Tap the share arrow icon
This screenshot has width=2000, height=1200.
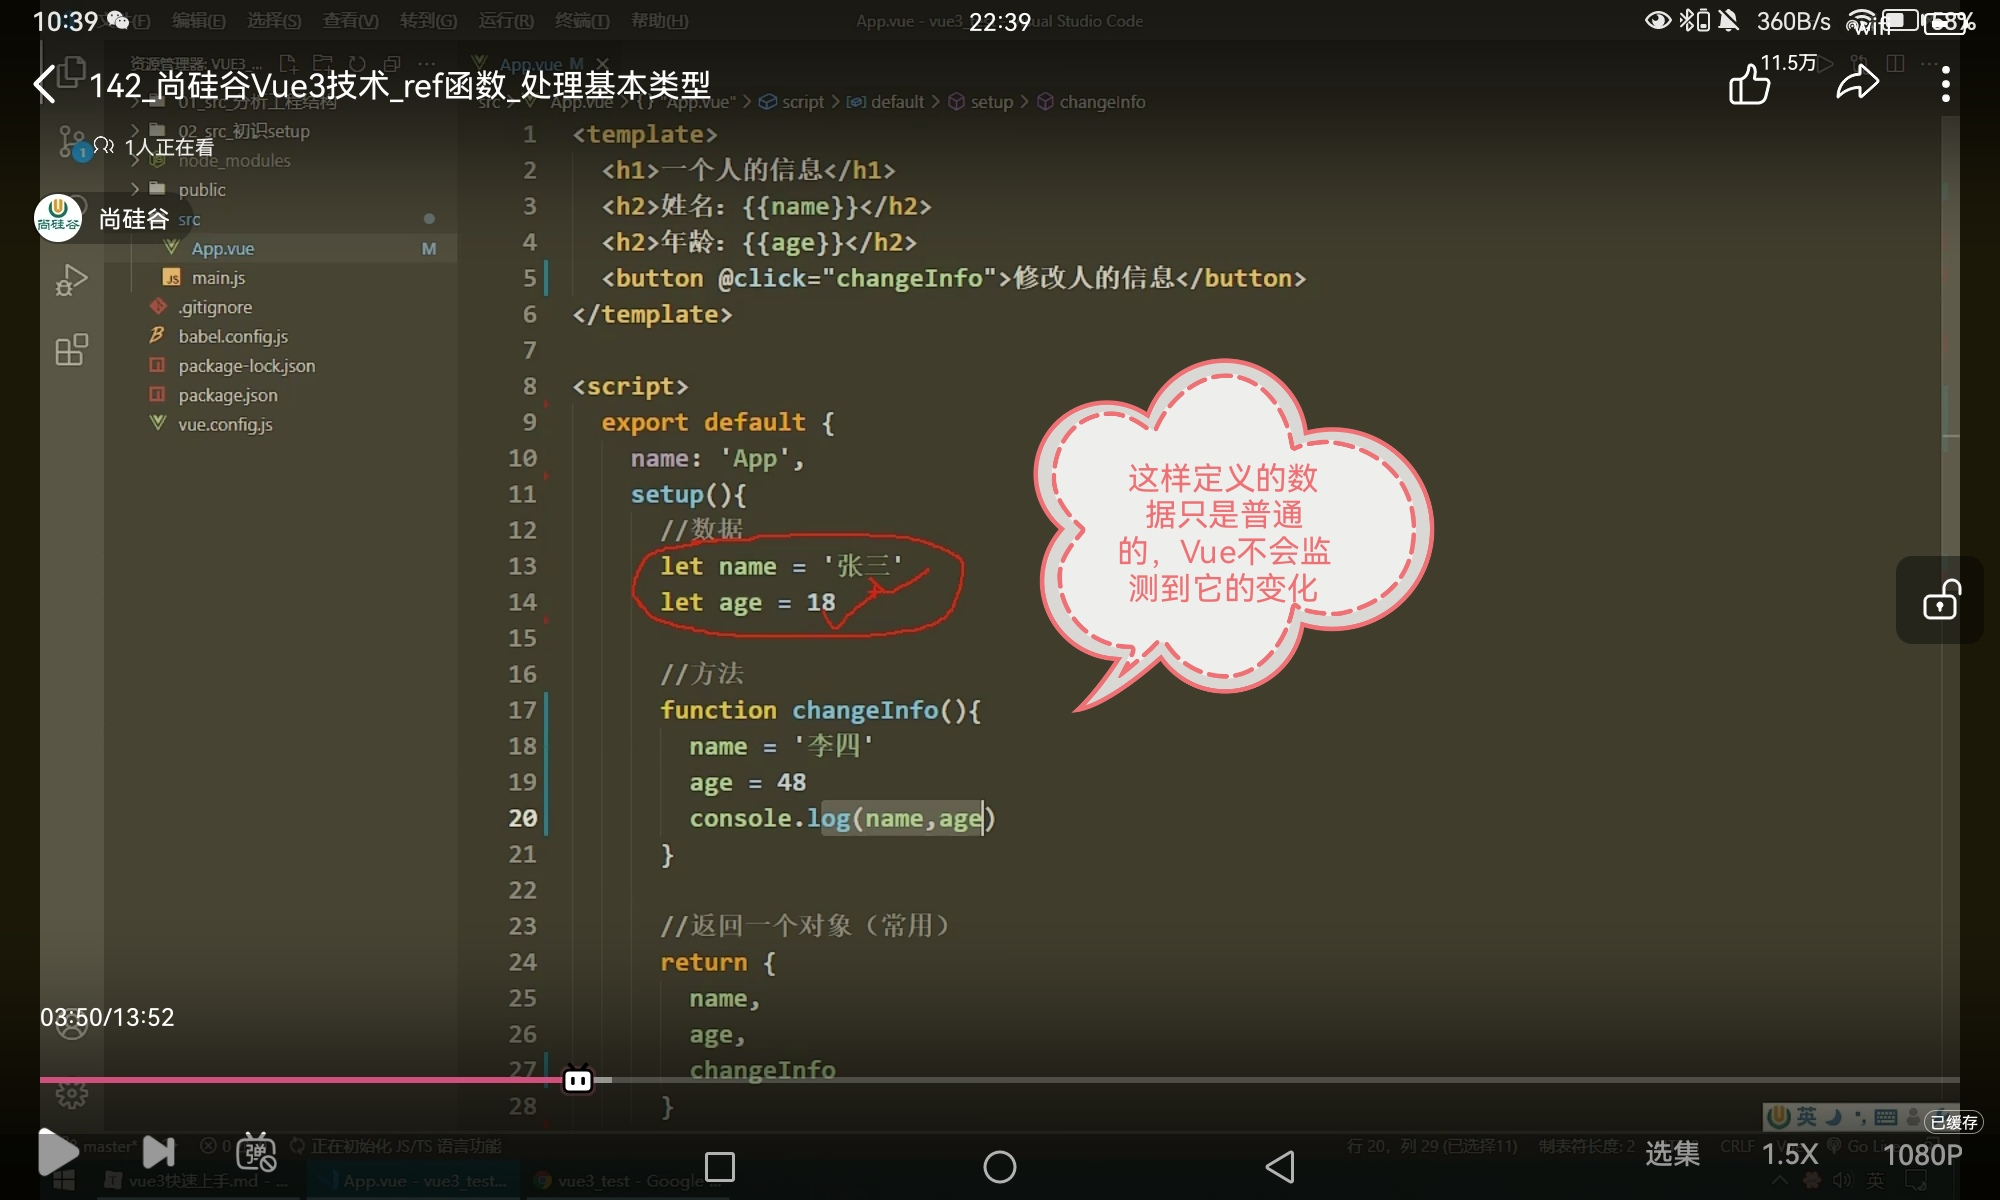[x=1857, y=83]
